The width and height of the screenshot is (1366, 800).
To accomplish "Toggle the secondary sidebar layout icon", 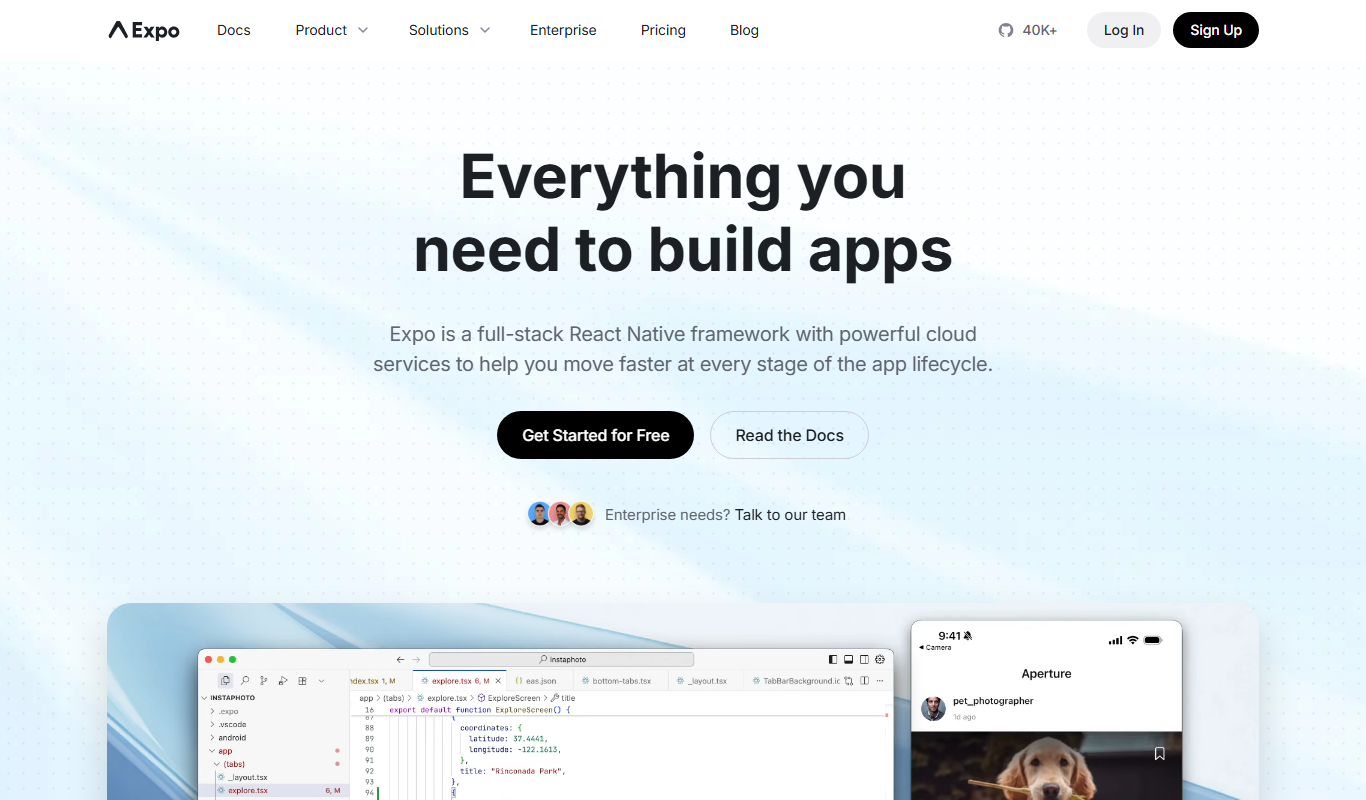I will point(864,660).
